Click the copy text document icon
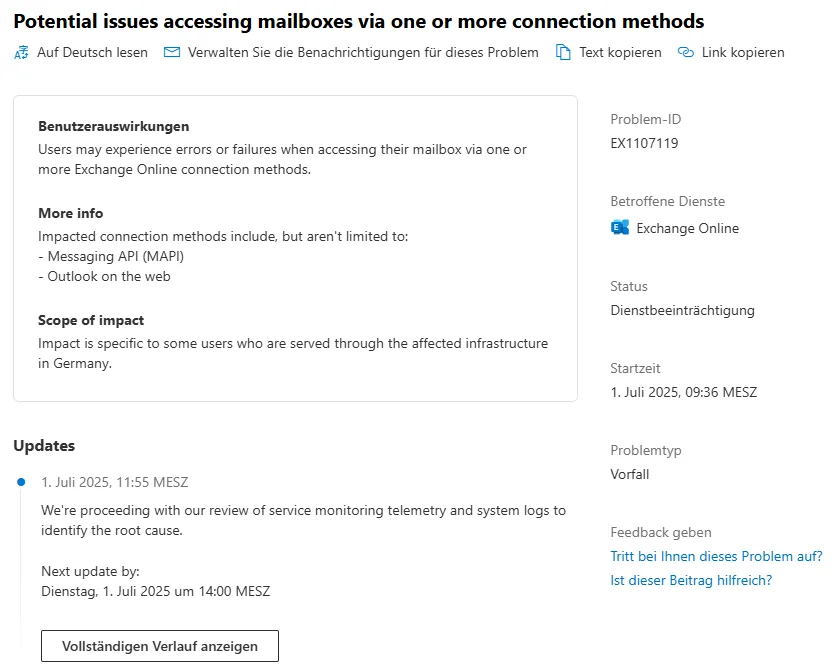This screenshot has width=840, height=667. (x=563, y=52)
